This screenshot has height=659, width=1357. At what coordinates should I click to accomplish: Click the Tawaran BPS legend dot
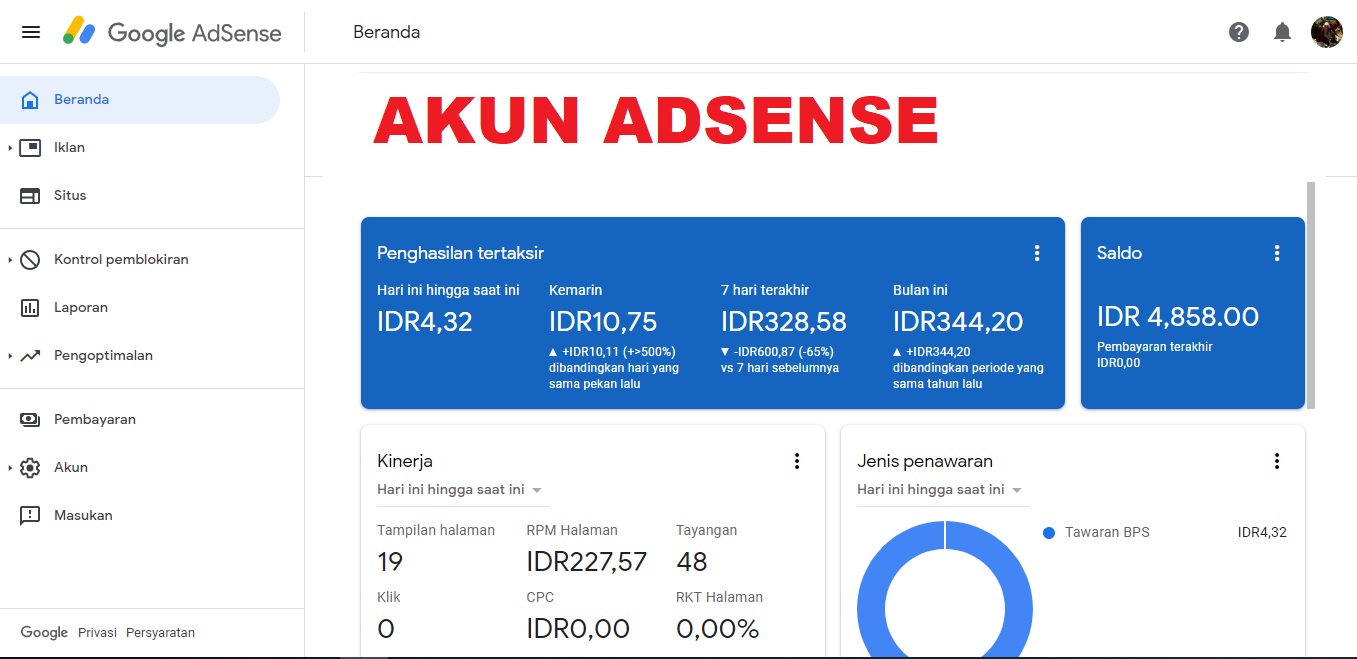pos(1049,533)
